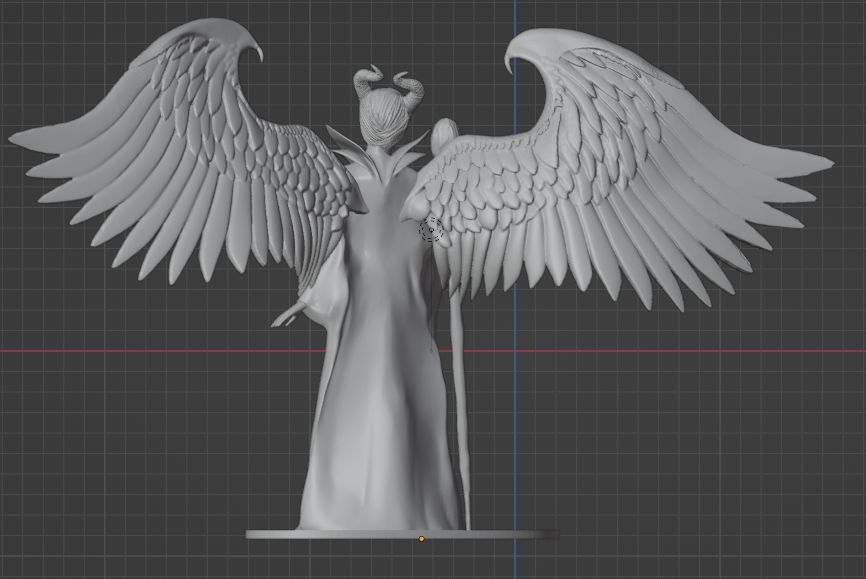Click the blue Z axis line
The height and width of the screenshot is (579, 866).
(515, 450)
